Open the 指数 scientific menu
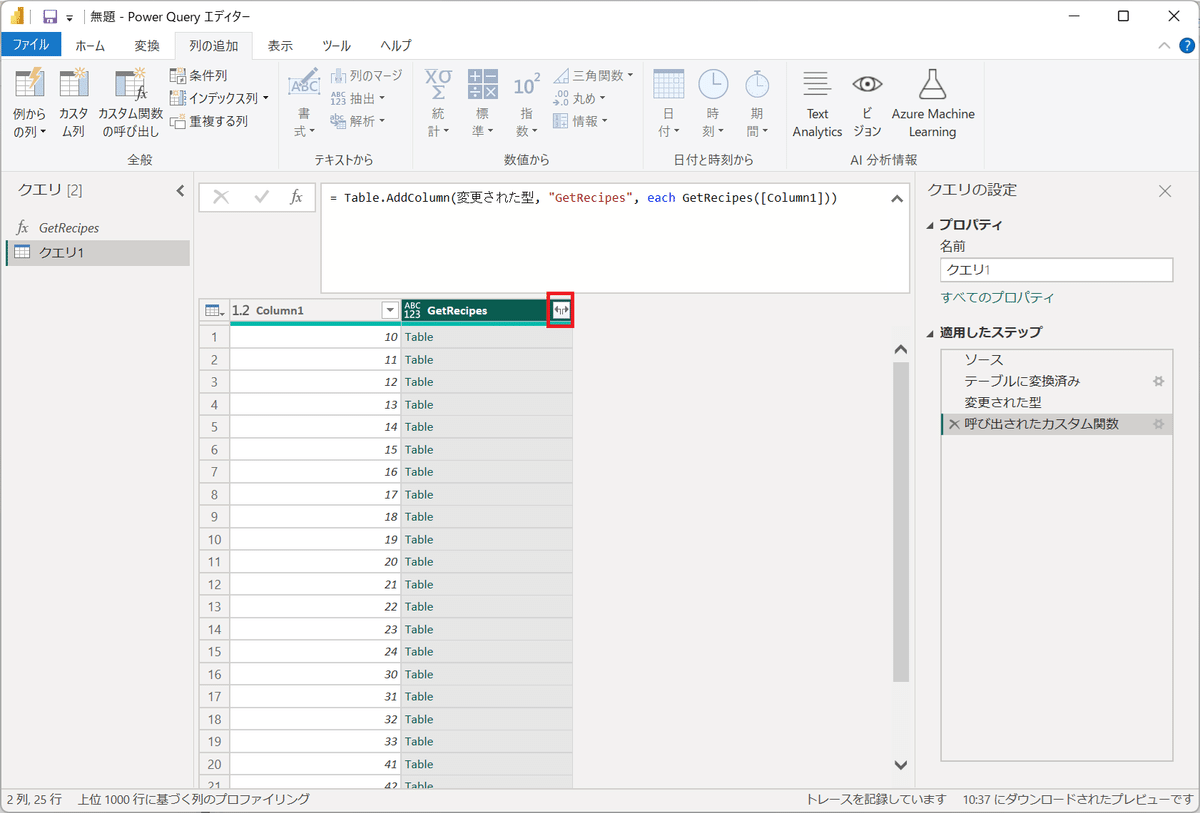The height and width of the screenshot is (813, 1200). click(526, 103)
